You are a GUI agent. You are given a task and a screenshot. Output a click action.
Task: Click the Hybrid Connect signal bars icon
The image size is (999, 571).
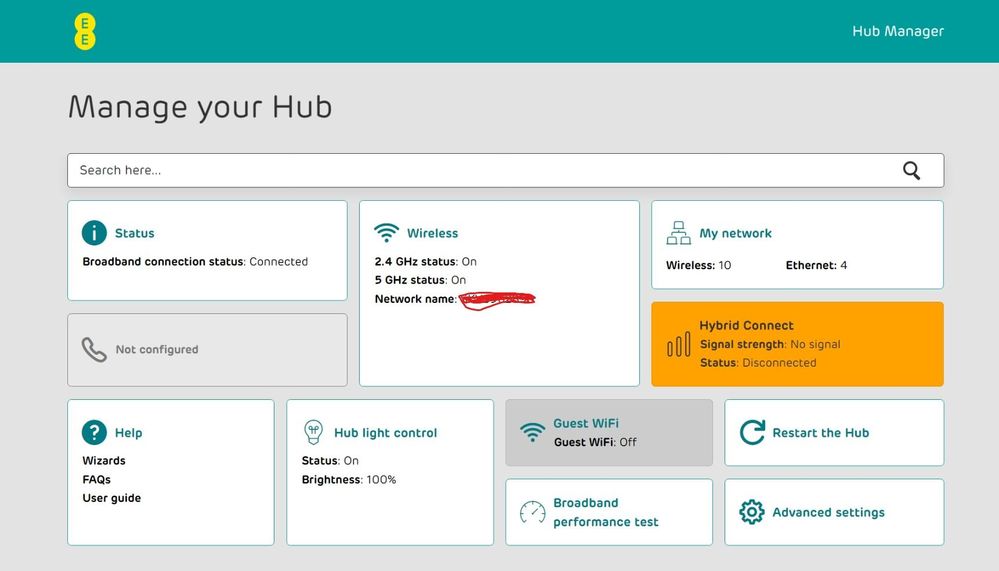click(679, 344)
